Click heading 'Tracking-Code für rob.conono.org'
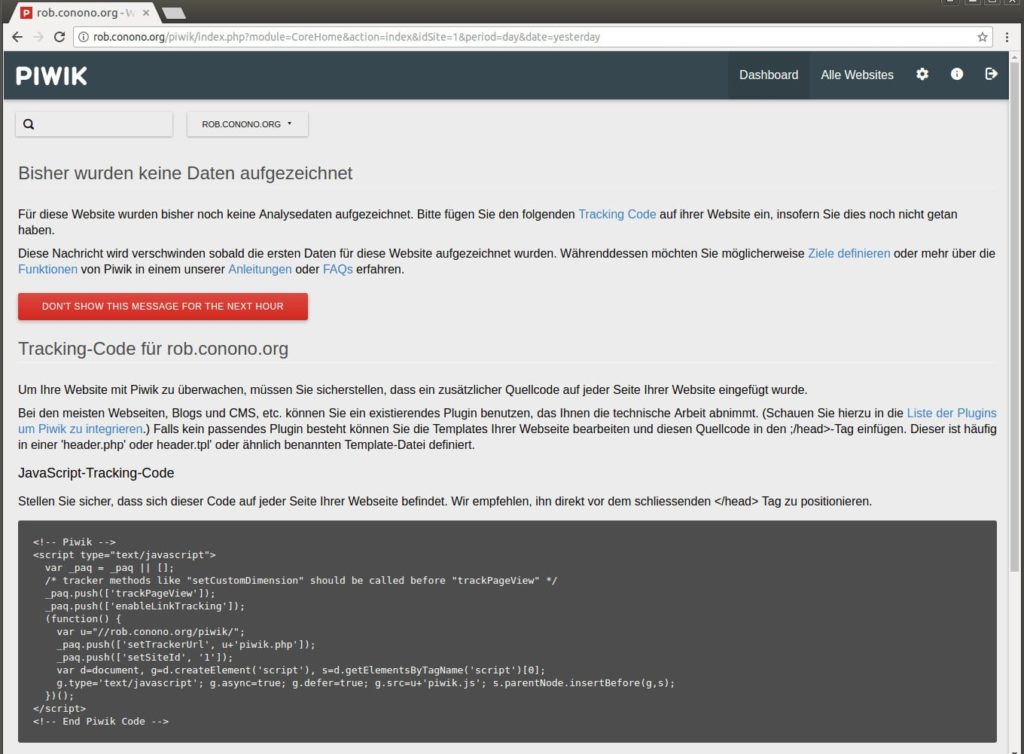 [x=153, y=349]
